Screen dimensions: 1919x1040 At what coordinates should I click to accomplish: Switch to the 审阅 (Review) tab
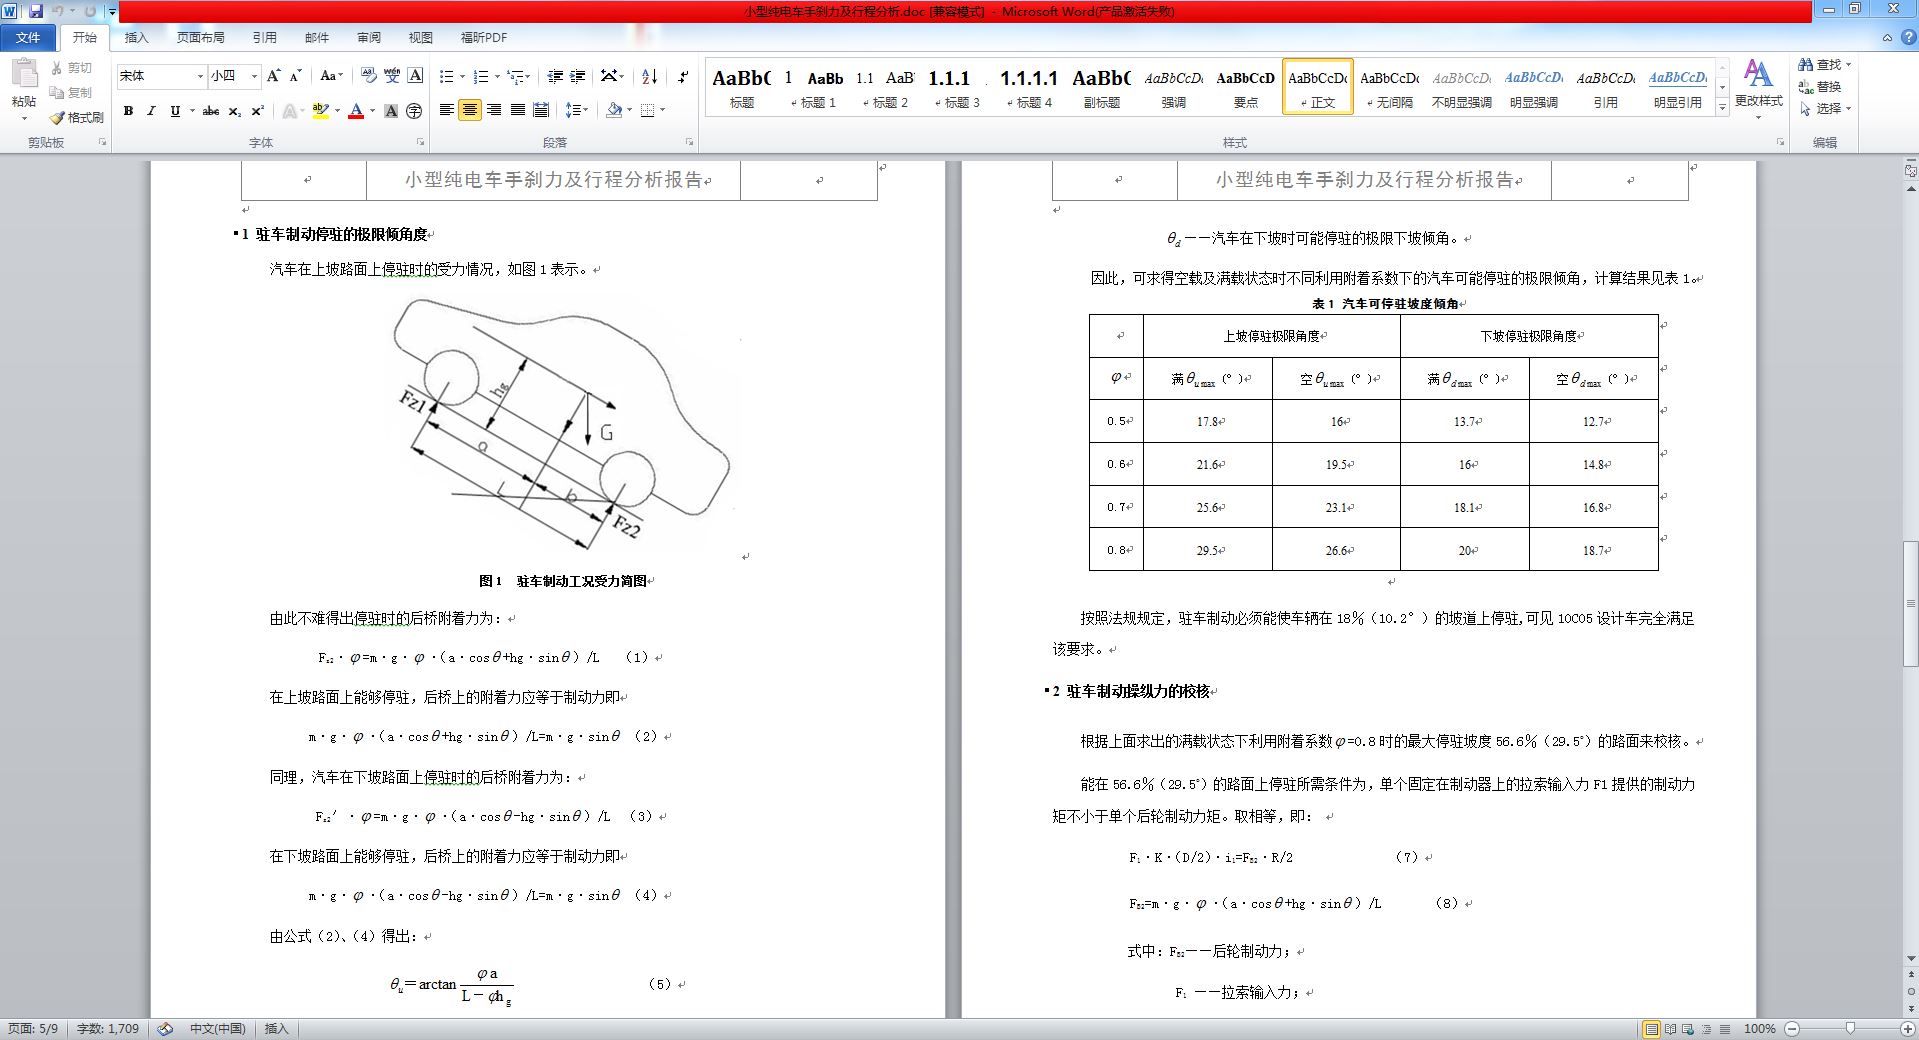tap(369, 37)
